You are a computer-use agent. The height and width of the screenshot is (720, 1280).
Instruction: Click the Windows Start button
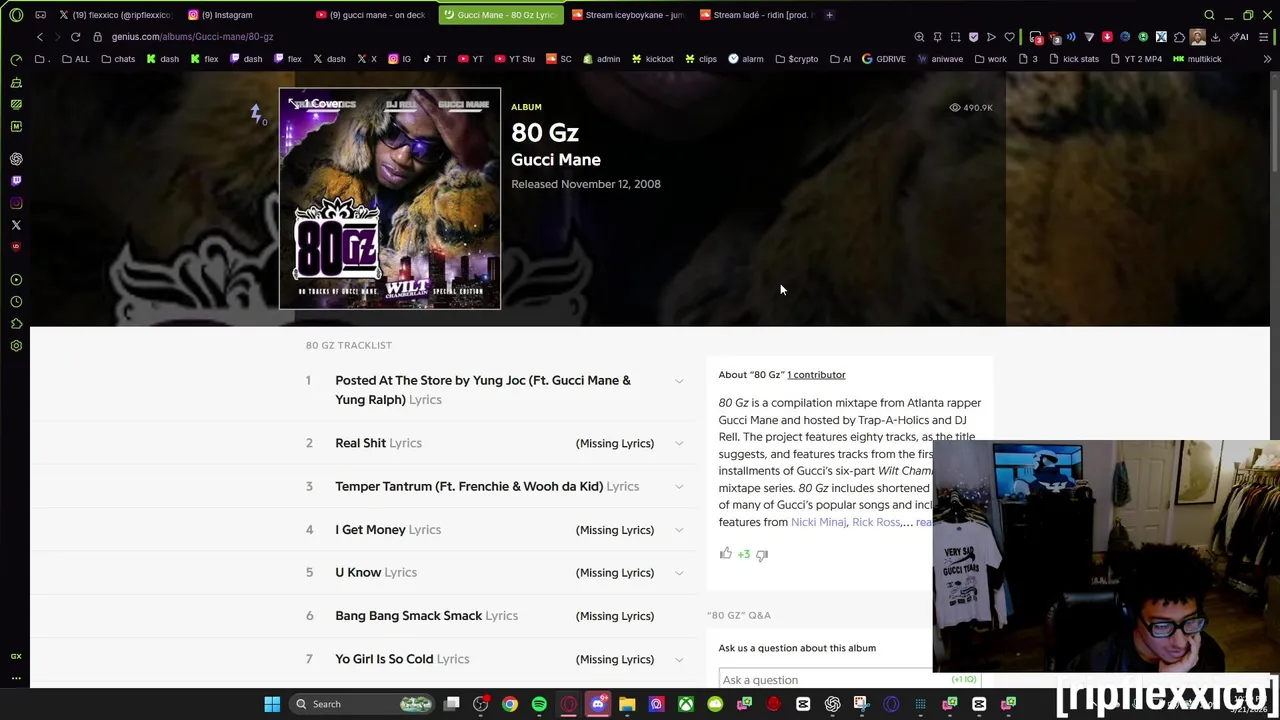272,704
